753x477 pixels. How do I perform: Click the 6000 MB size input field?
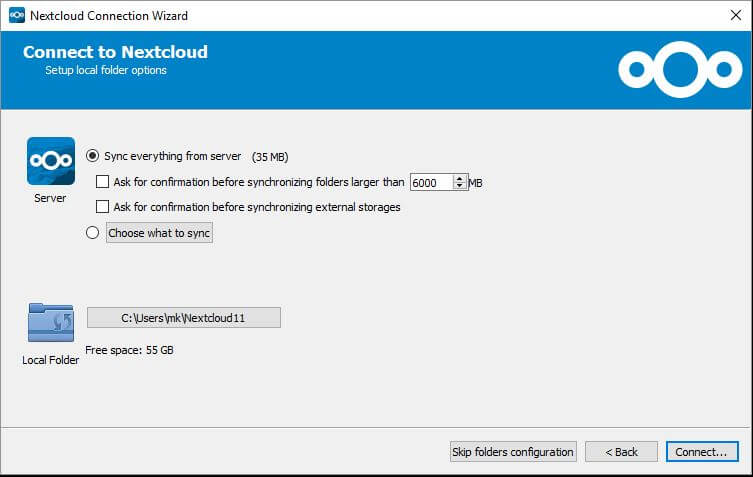[x=432, y=183]
